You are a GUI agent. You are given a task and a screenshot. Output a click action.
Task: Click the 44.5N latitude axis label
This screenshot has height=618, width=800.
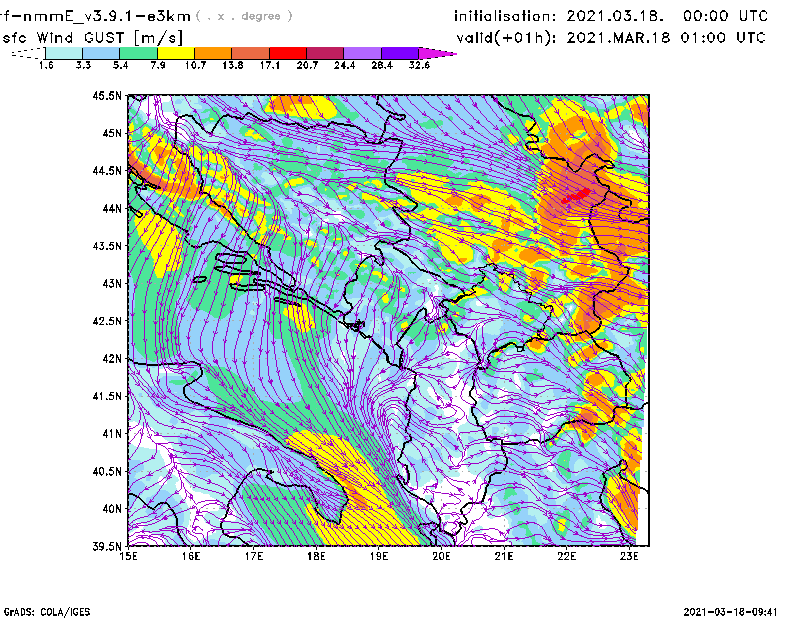[107, 170]
